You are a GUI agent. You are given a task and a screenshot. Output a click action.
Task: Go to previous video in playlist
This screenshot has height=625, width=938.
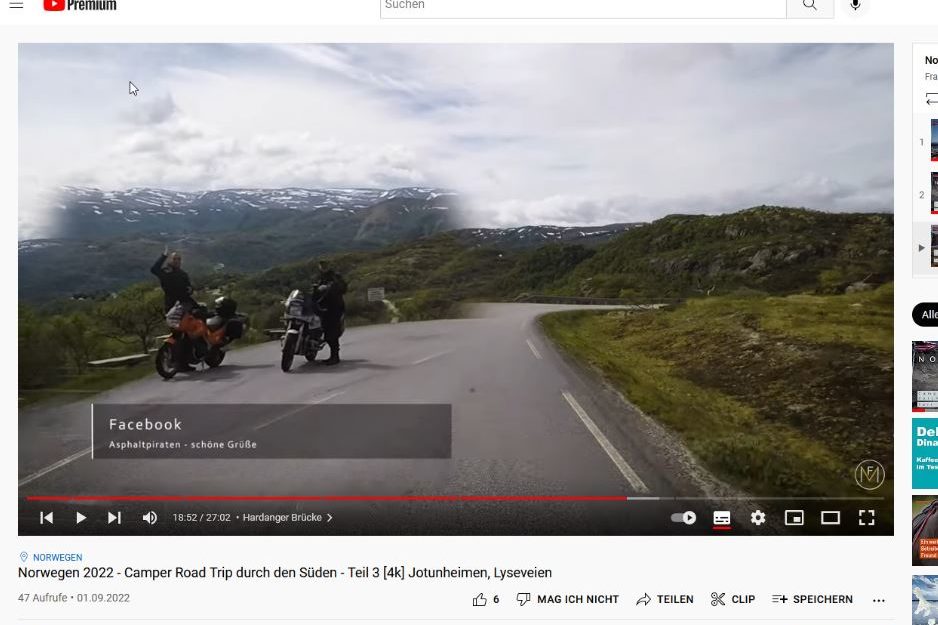(47, 518)
